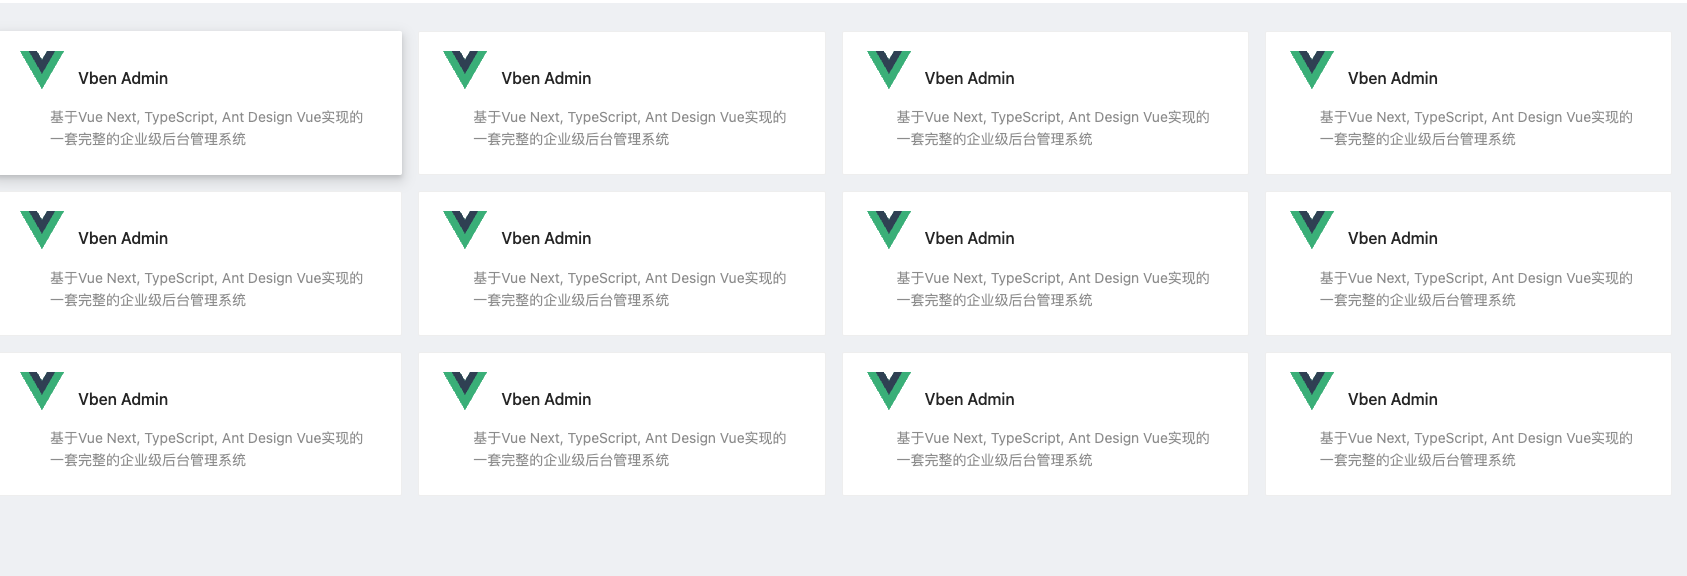Image resolution: width=1687 pixels, height=576 pixels.
Task: Click the Vue logo in first row, second card
Action: coord(465,67)
